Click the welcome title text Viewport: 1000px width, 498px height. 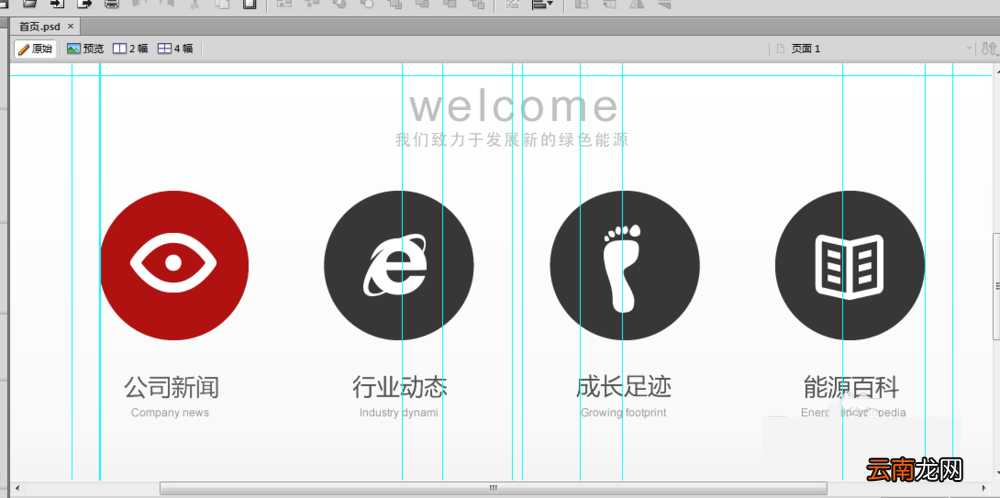[514, 106]
